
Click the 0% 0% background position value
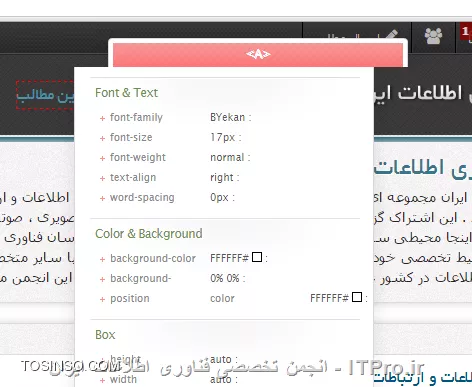(225, 278)
